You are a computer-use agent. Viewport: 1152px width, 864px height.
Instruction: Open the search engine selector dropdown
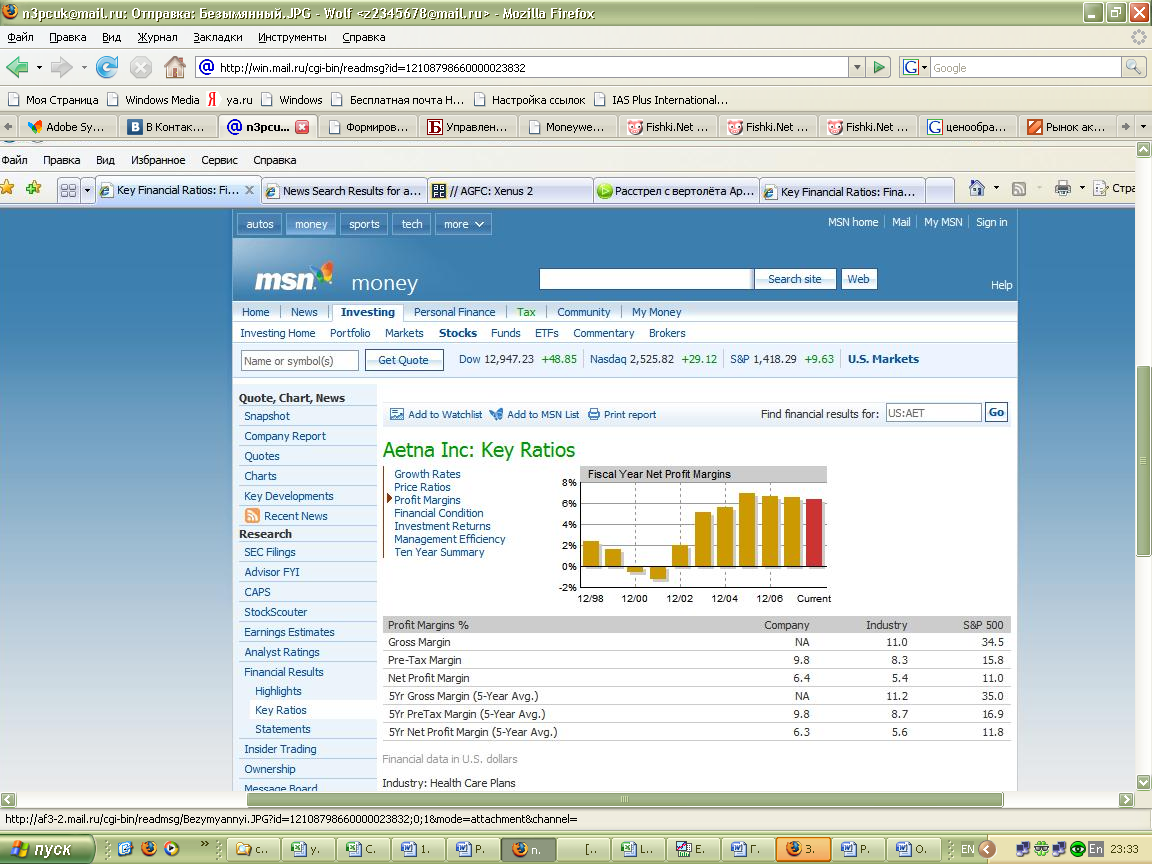click(x=924, y=68)
